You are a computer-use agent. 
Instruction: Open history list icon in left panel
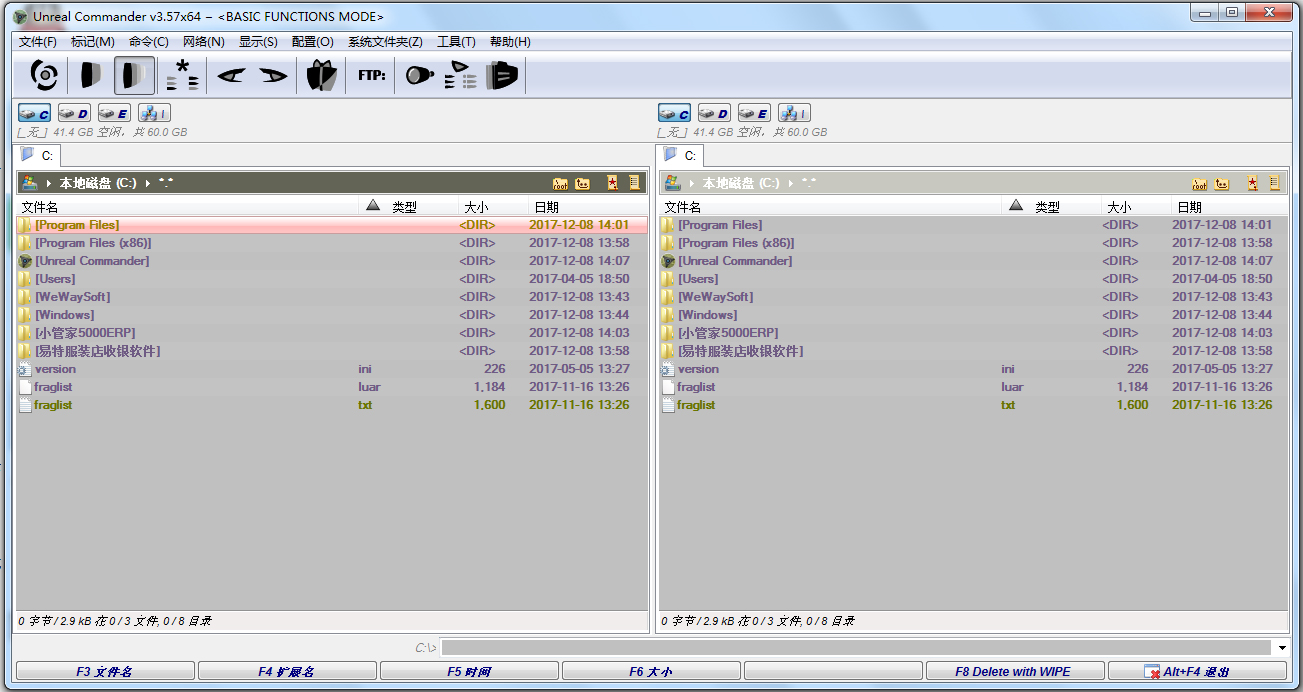point(634,183)
